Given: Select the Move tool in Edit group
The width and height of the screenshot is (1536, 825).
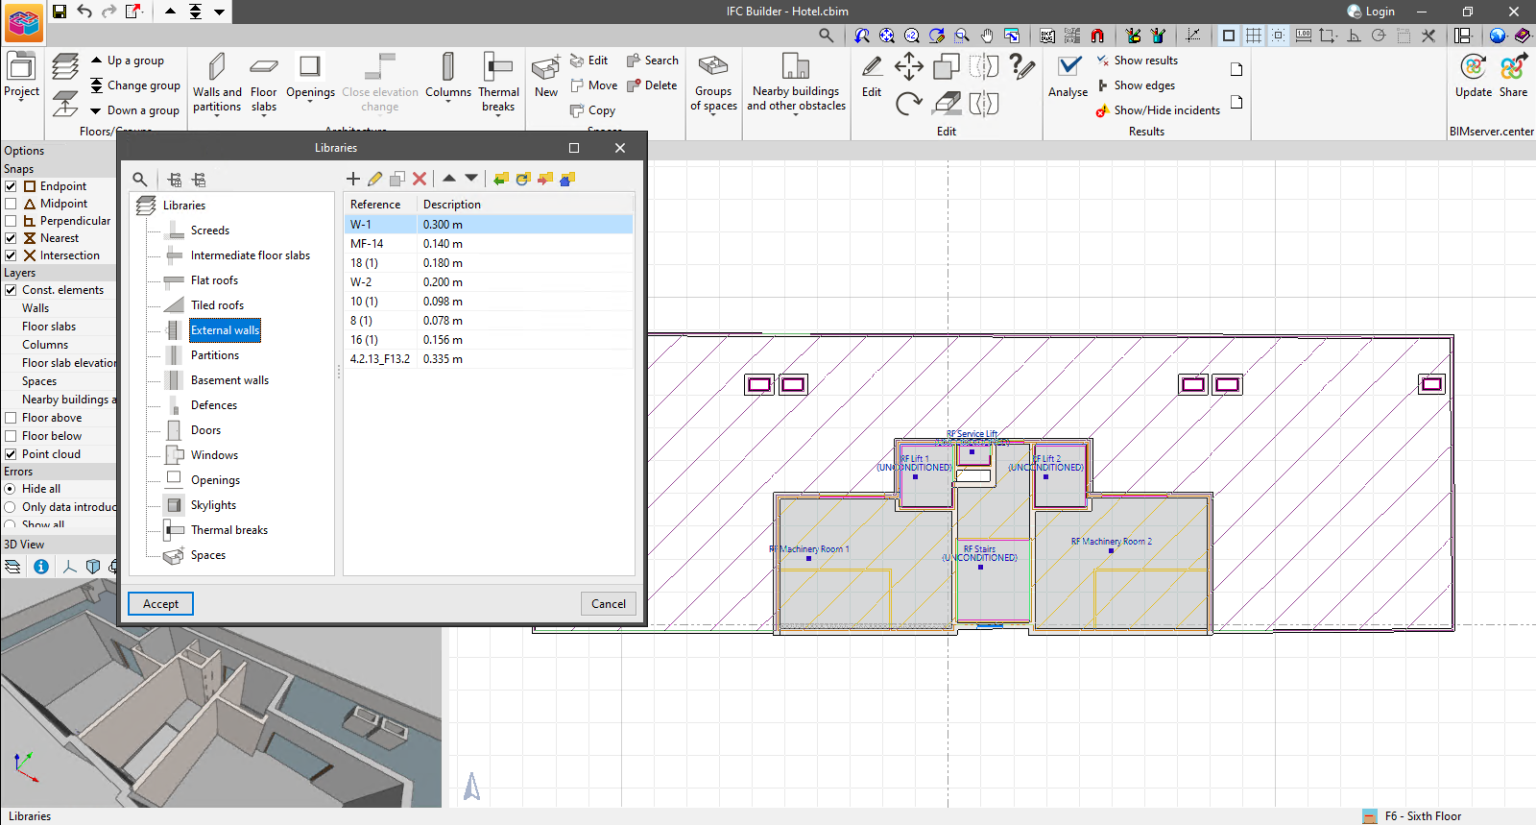Looking at the screenshot, I should [908, 67].
